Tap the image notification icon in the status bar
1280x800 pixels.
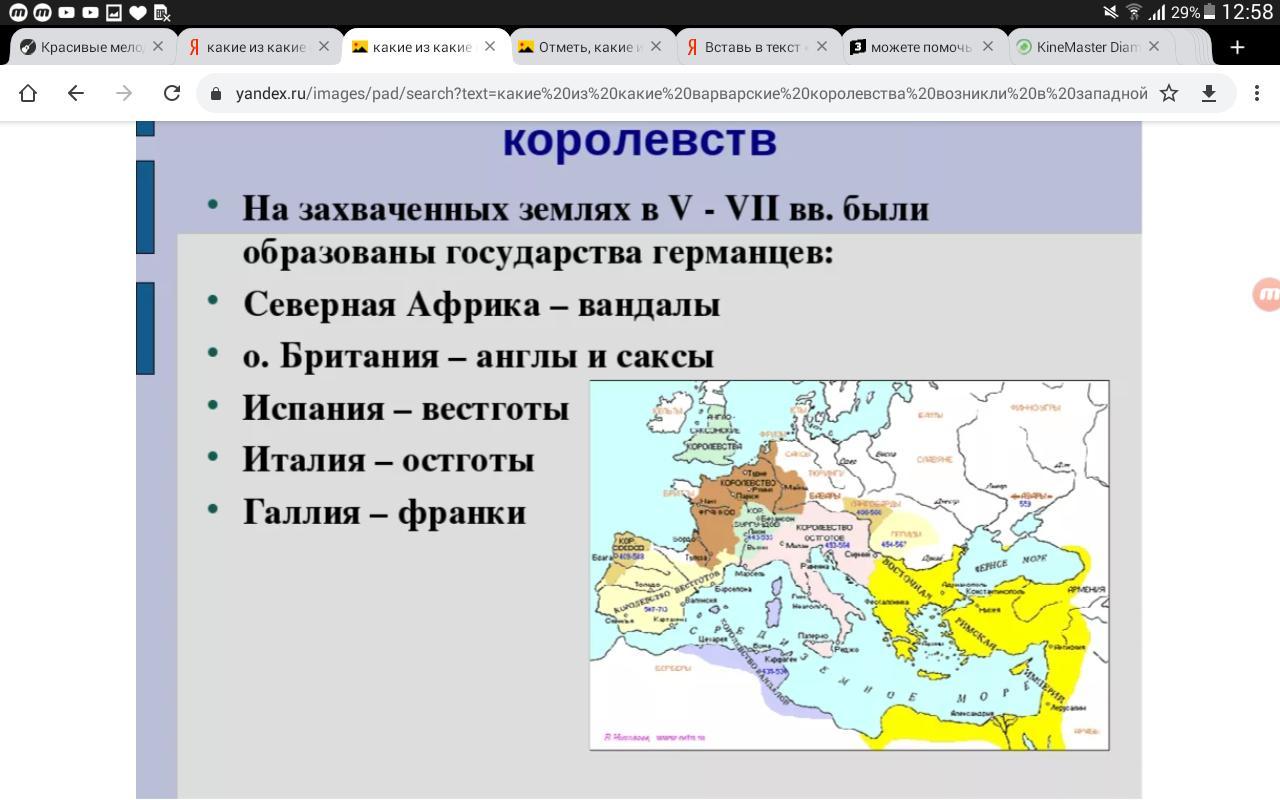pyautogui.click(x=114, y=13)
